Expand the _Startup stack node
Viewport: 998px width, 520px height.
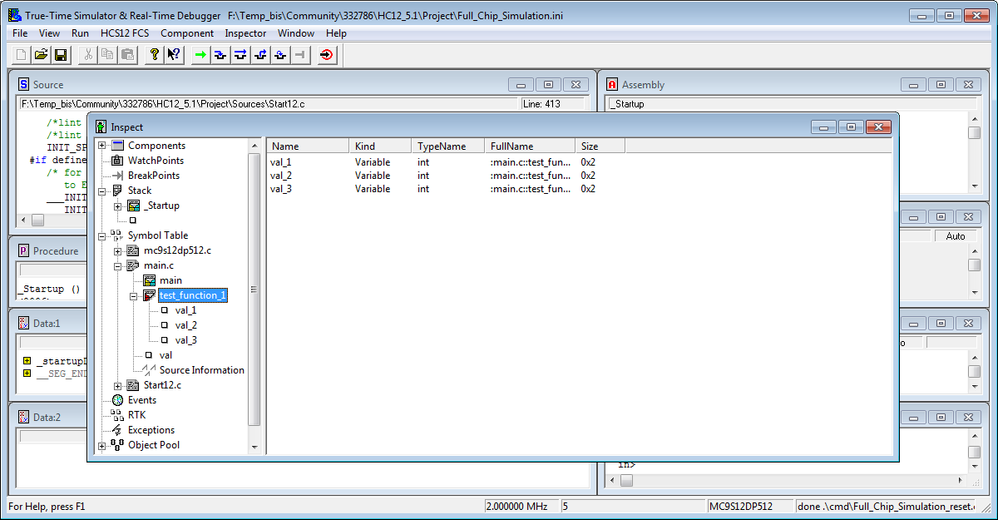[x=118, y=206]
